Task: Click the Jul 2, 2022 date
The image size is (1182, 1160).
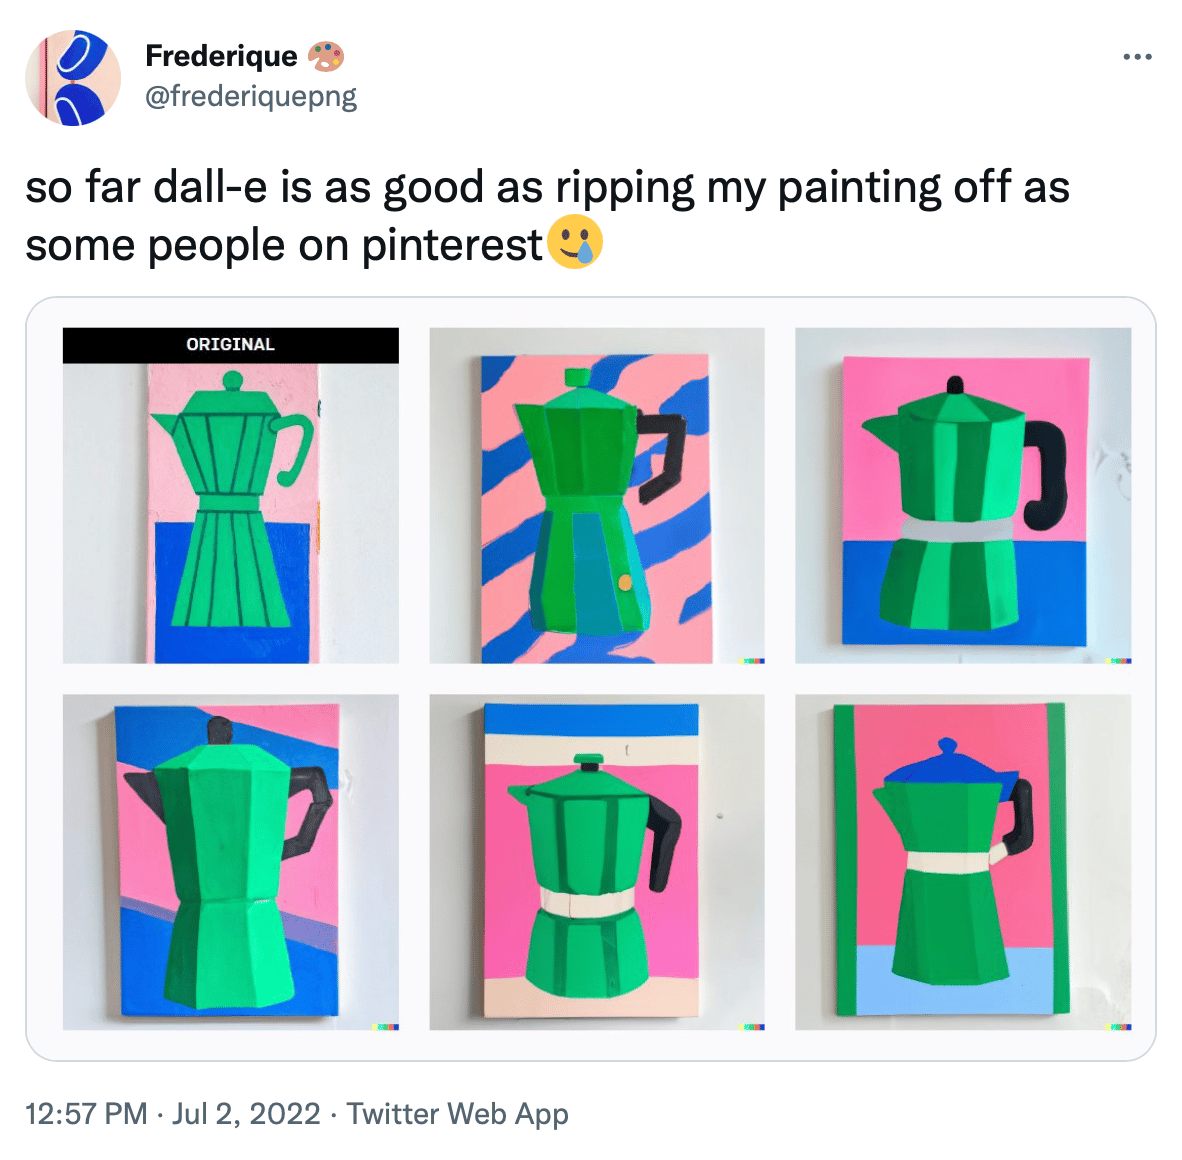Action: 246,1113
